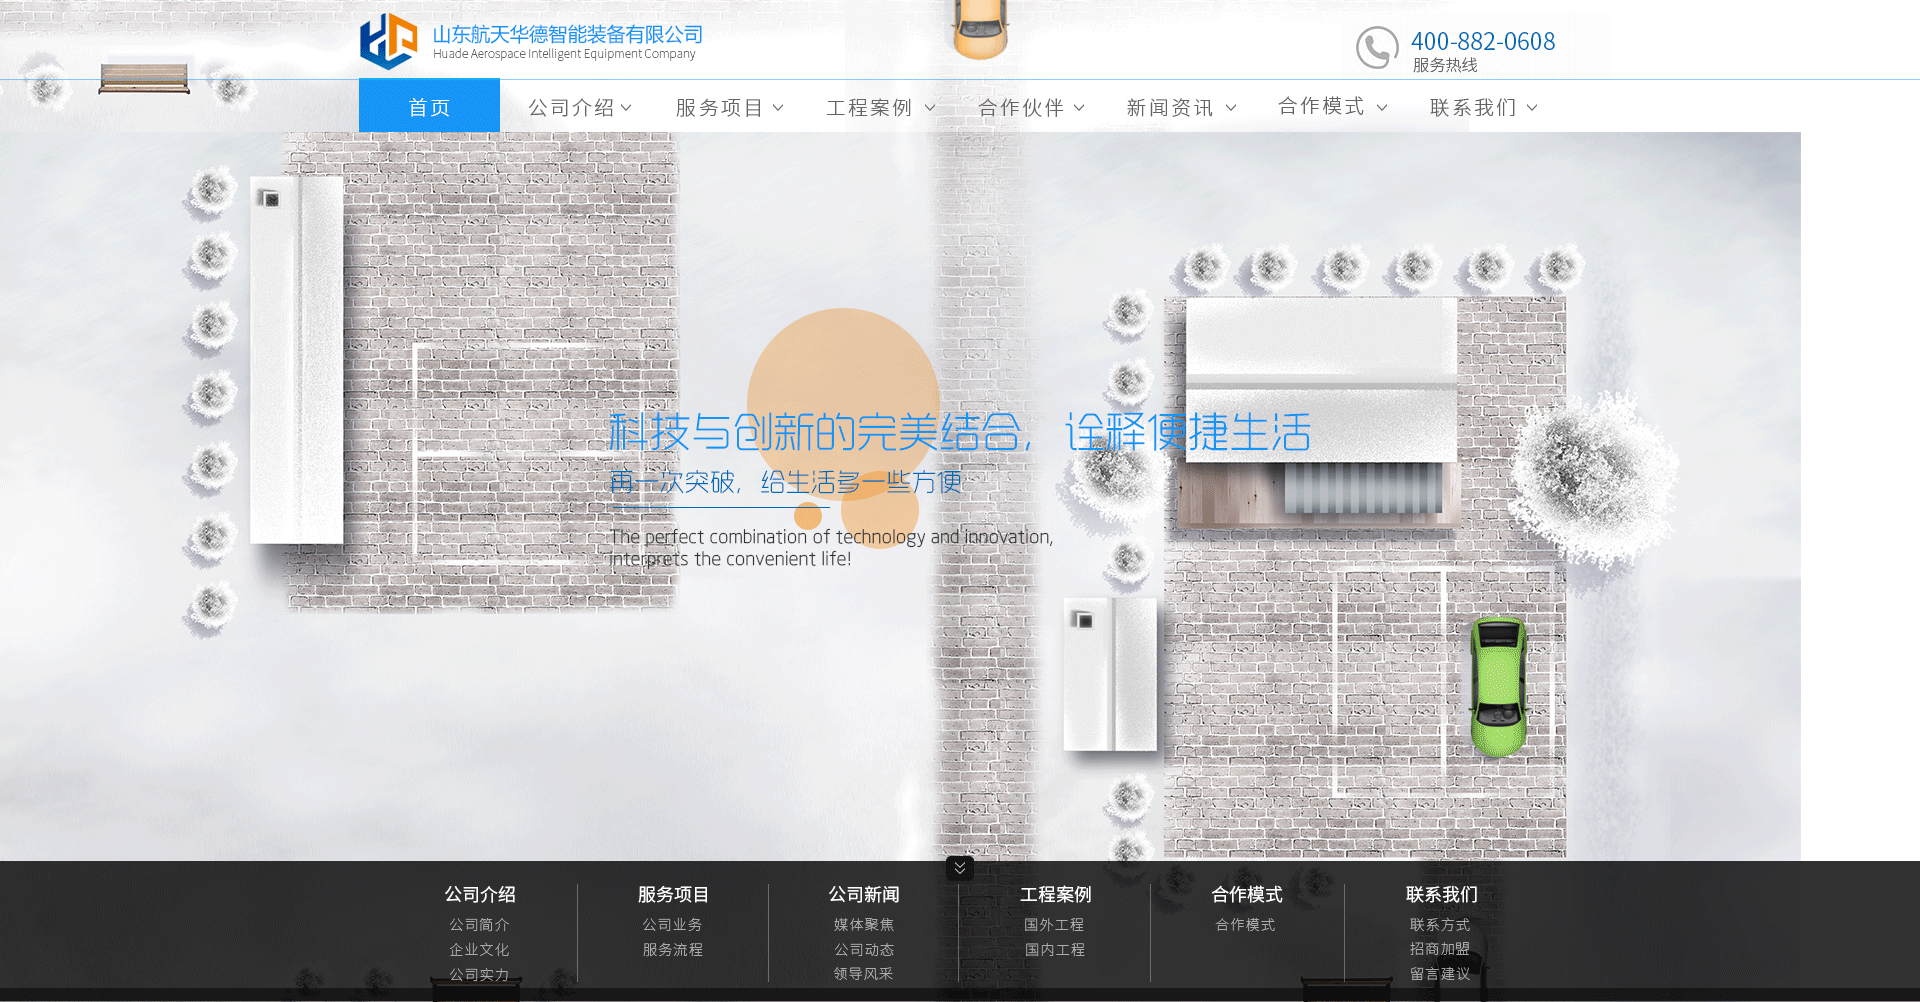Open the 服务流程 footer link
The width and height of the screenshot is (1920, 1002).
click(672, 949)
